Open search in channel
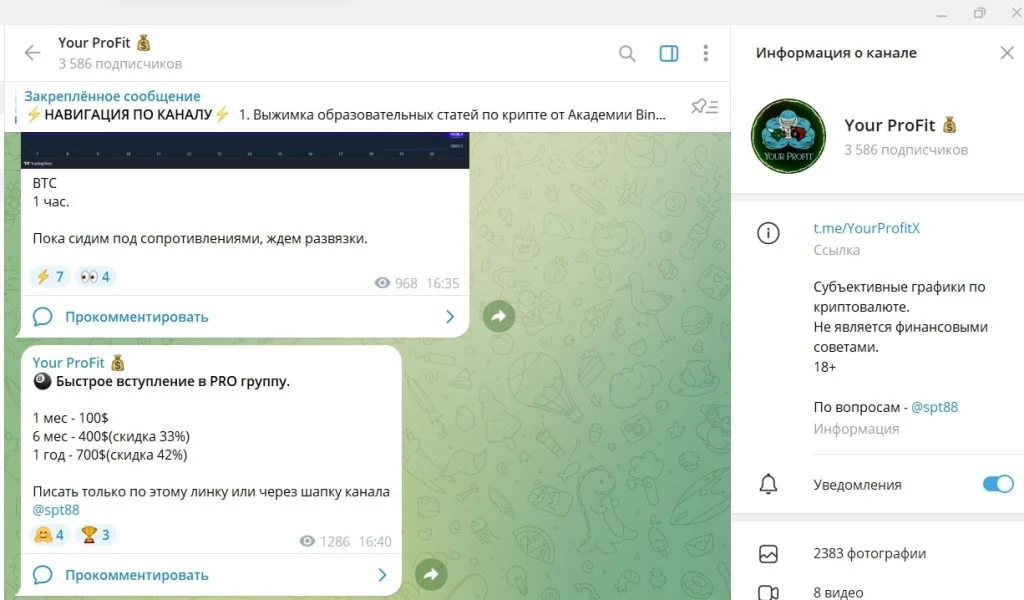The width and height of the screenshot is (1024, 600). [x=627, y=54]
